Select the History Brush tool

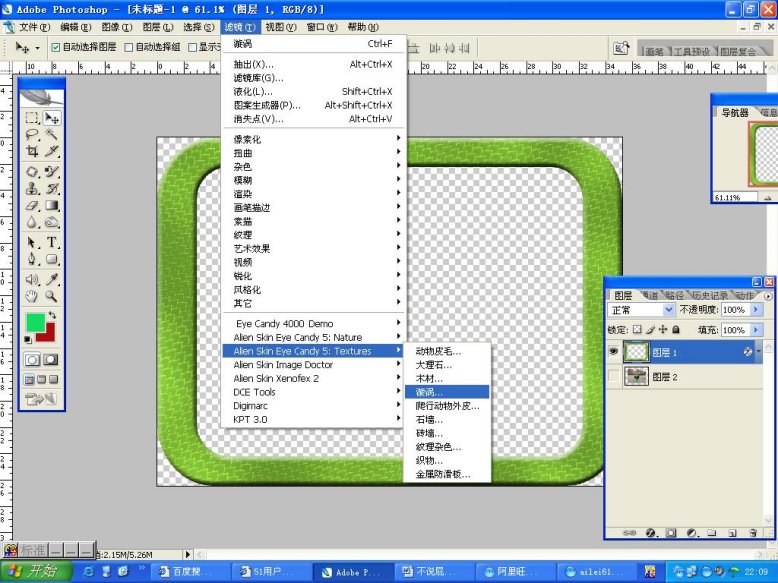(52, 189)
